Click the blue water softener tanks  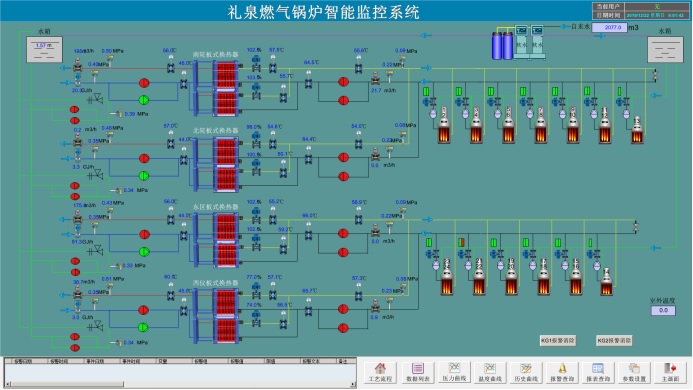(x=503, y=46)
